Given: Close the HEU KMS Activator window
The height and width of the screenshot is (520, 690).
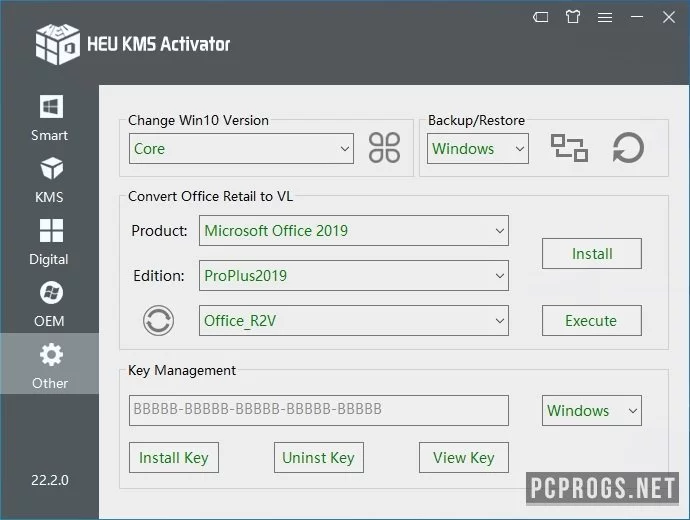Looking at the screenshot, I should [669, 17].
